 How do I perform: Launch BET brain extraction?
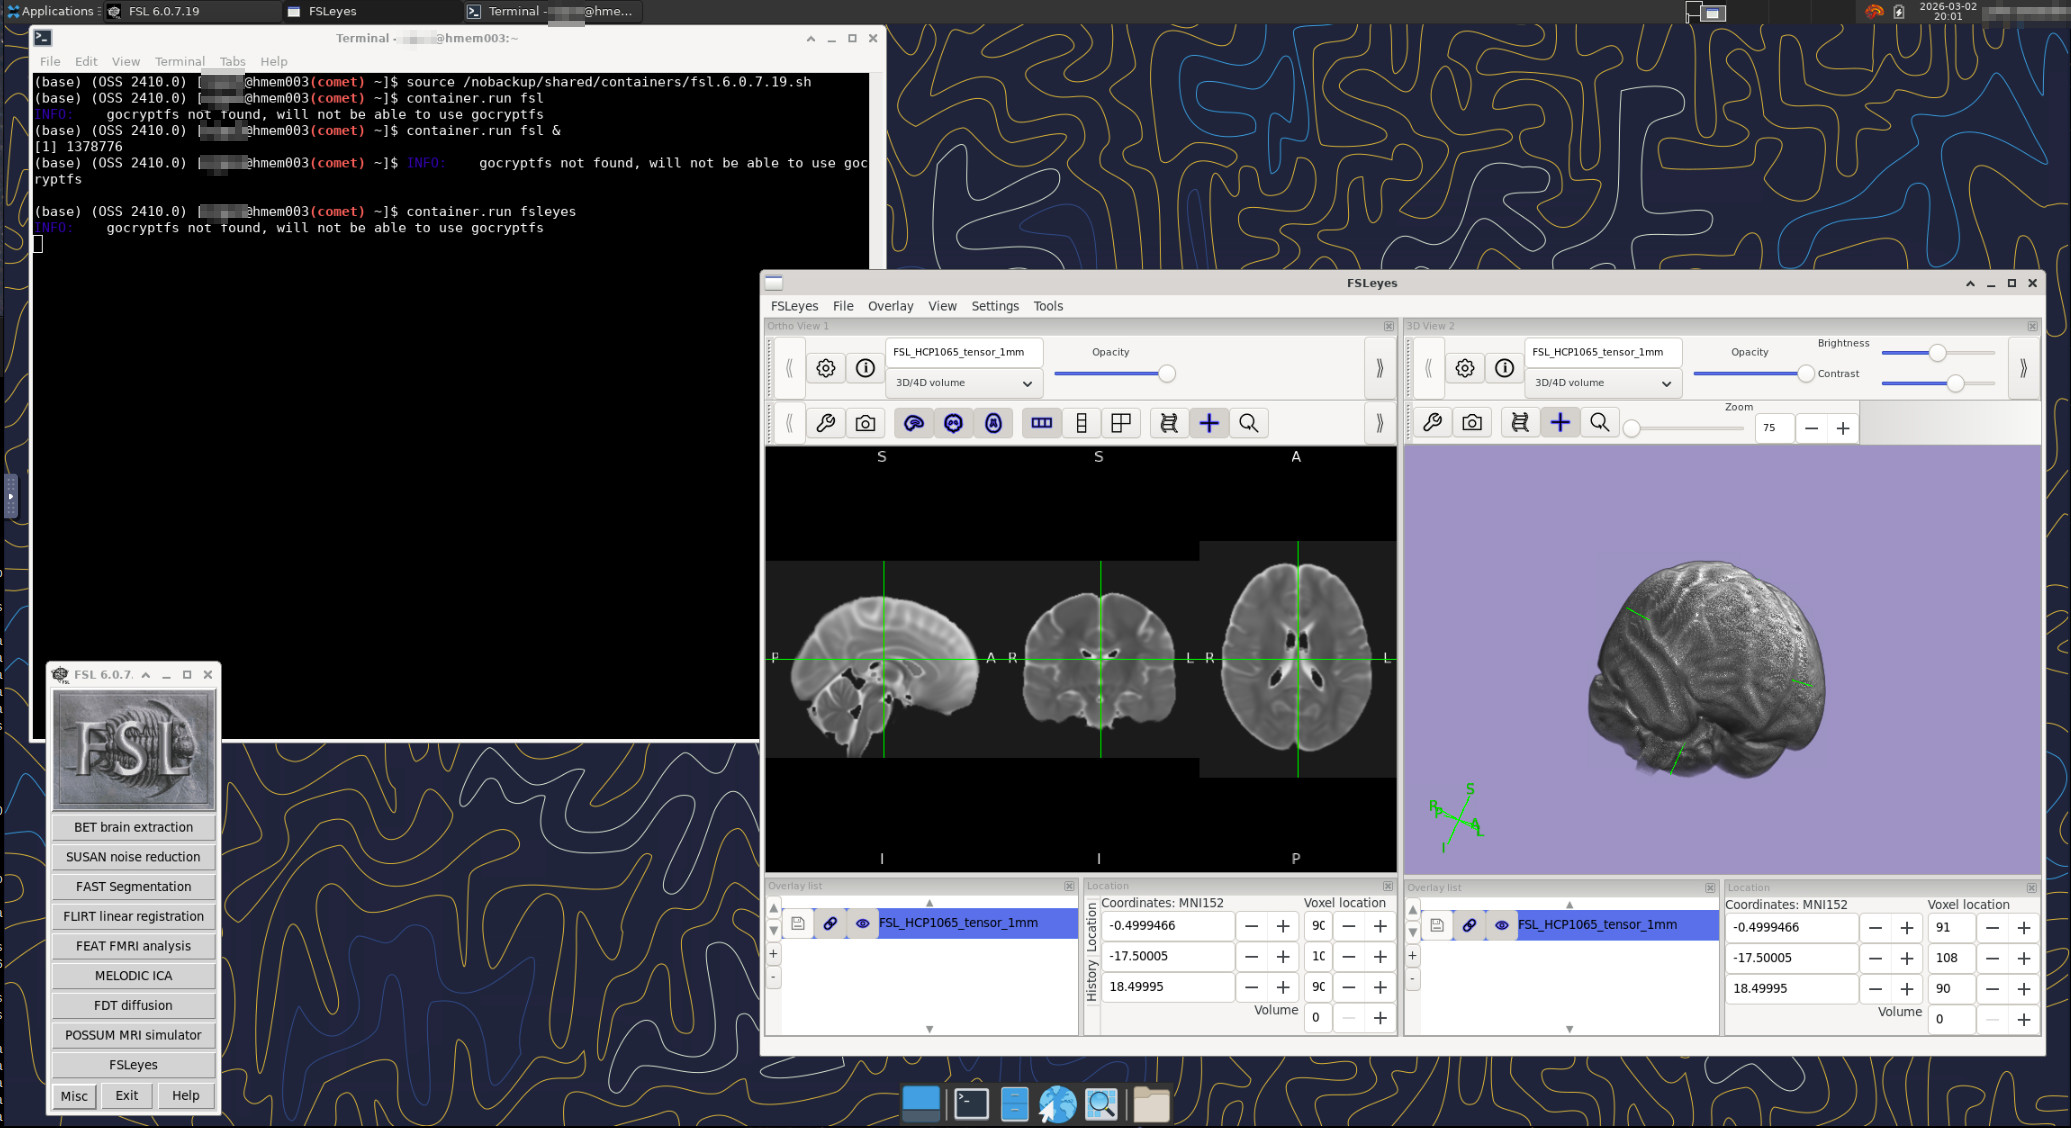133,827
